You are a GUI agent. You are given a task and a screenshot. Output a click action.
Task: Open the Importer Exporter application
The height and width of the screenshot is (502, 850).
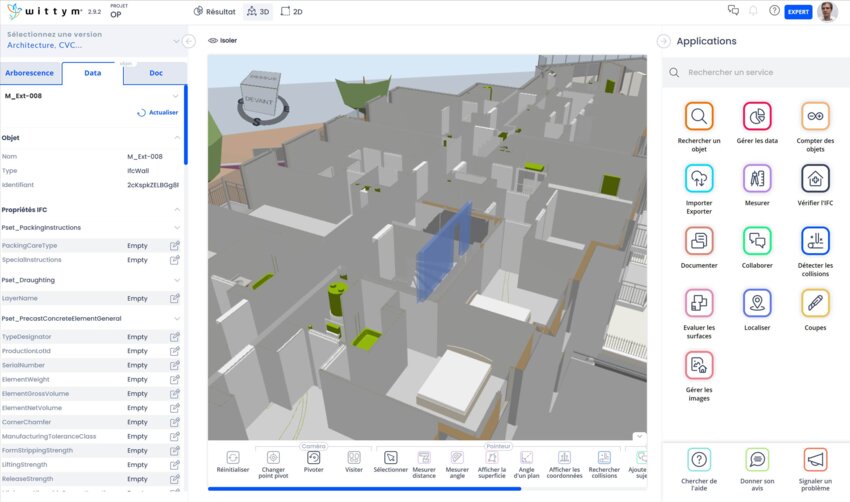(699, 179)
